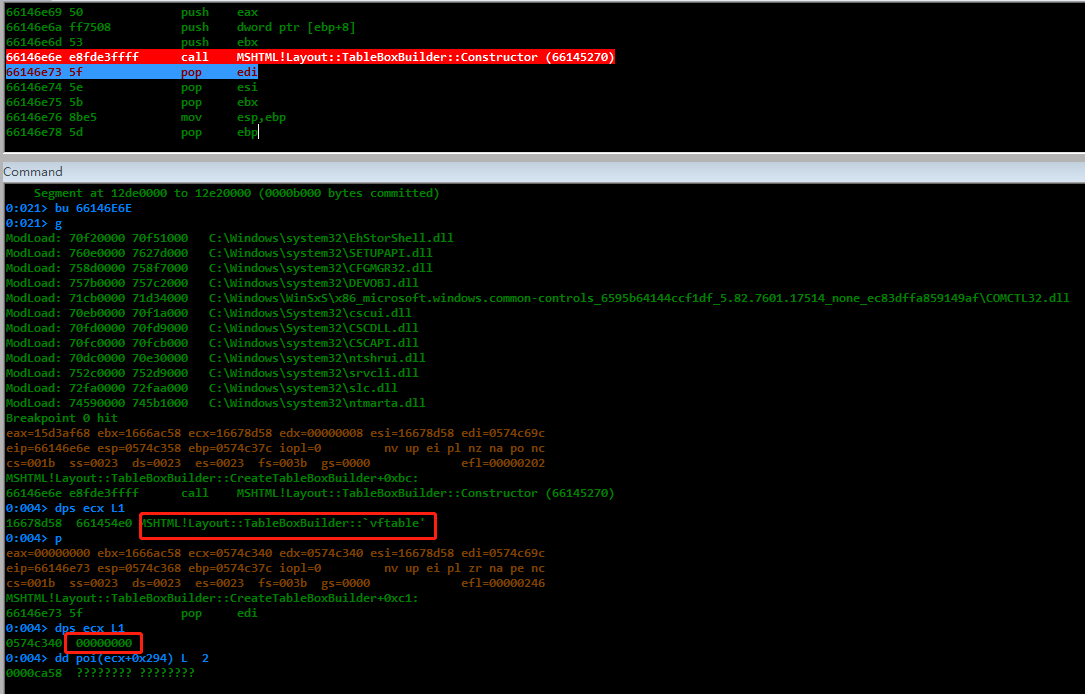
Task: Click segment register line ending efl=00000246
Action: point(275,583)
